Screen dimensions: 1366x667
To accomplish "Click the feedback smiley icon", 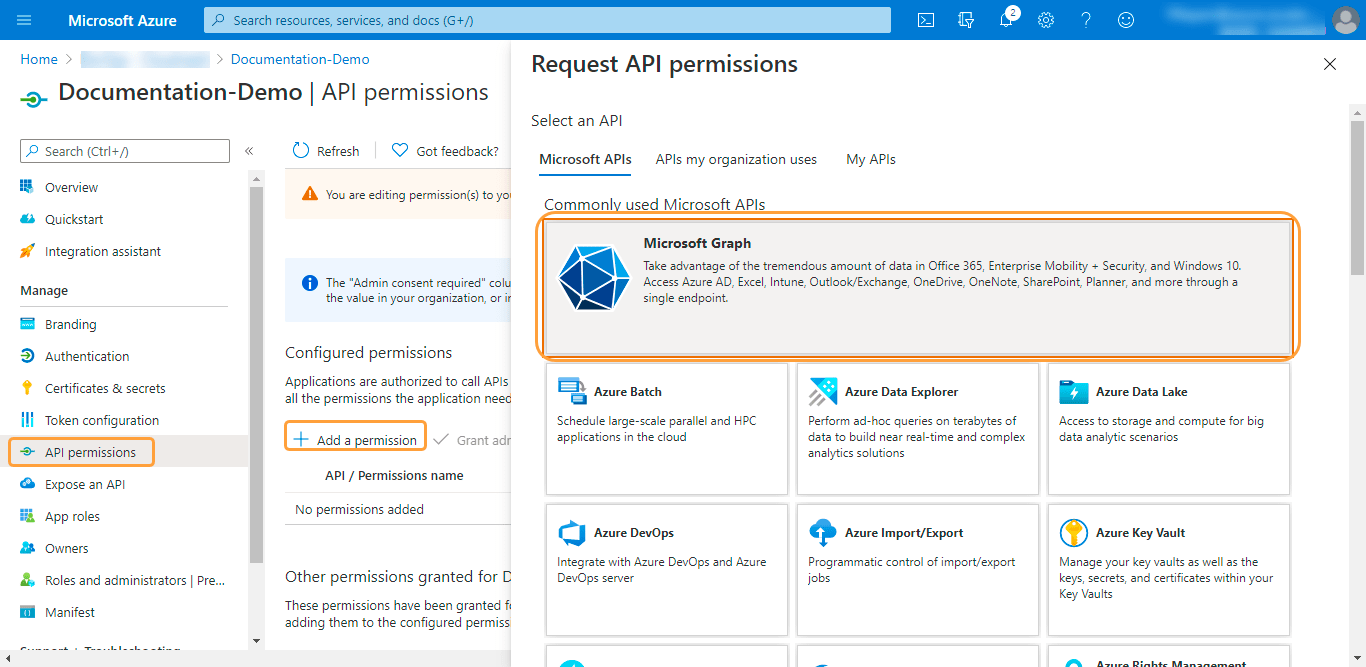I will coord(1126,20).
